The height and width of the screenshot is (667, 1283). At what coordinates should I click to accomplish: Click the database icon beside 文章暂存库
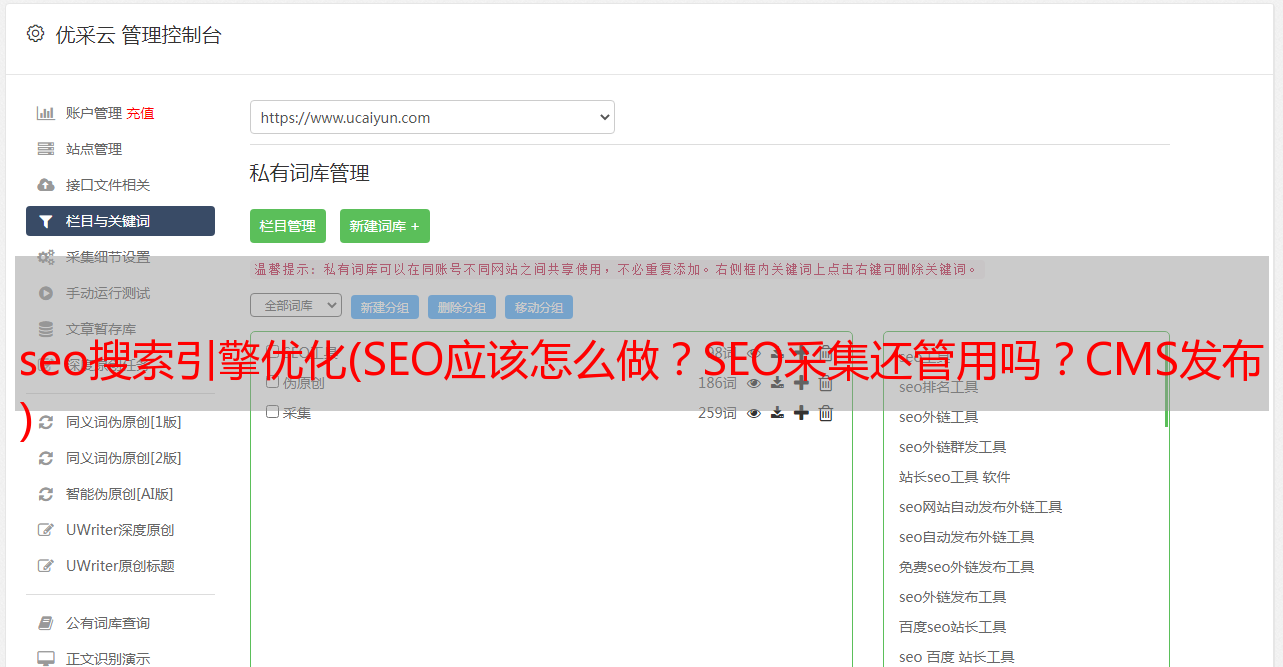coord(45,329)
